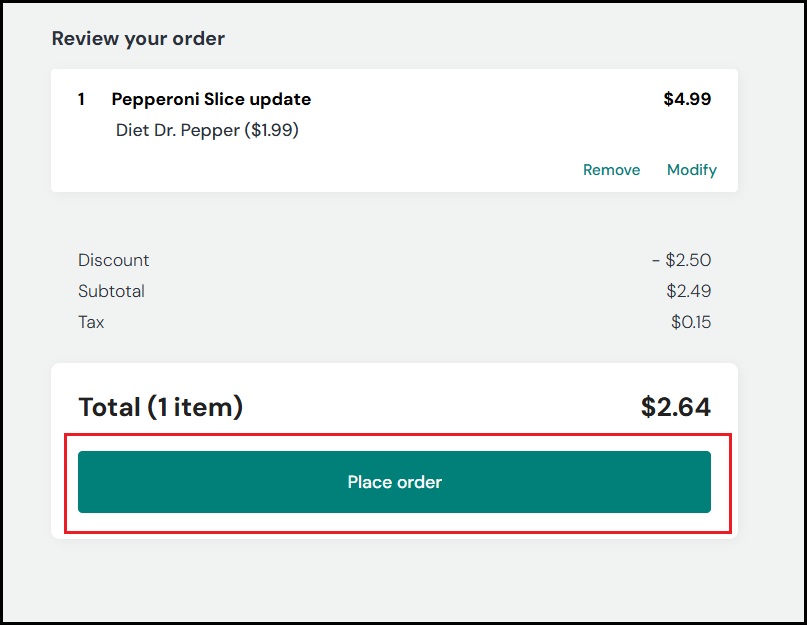Screen dimensions: 807x625
Task: Click the $0.15 tax amount
Action: click(691, 322)
